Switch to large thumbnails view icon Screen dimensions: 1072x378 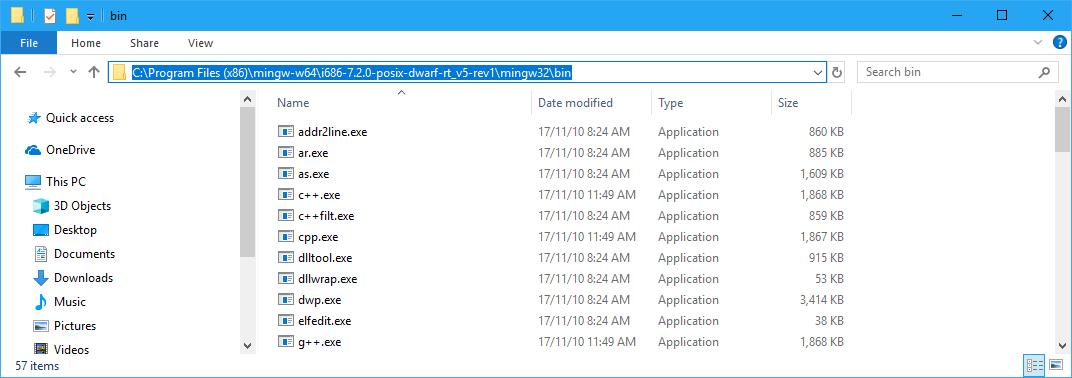point(1056,365)
